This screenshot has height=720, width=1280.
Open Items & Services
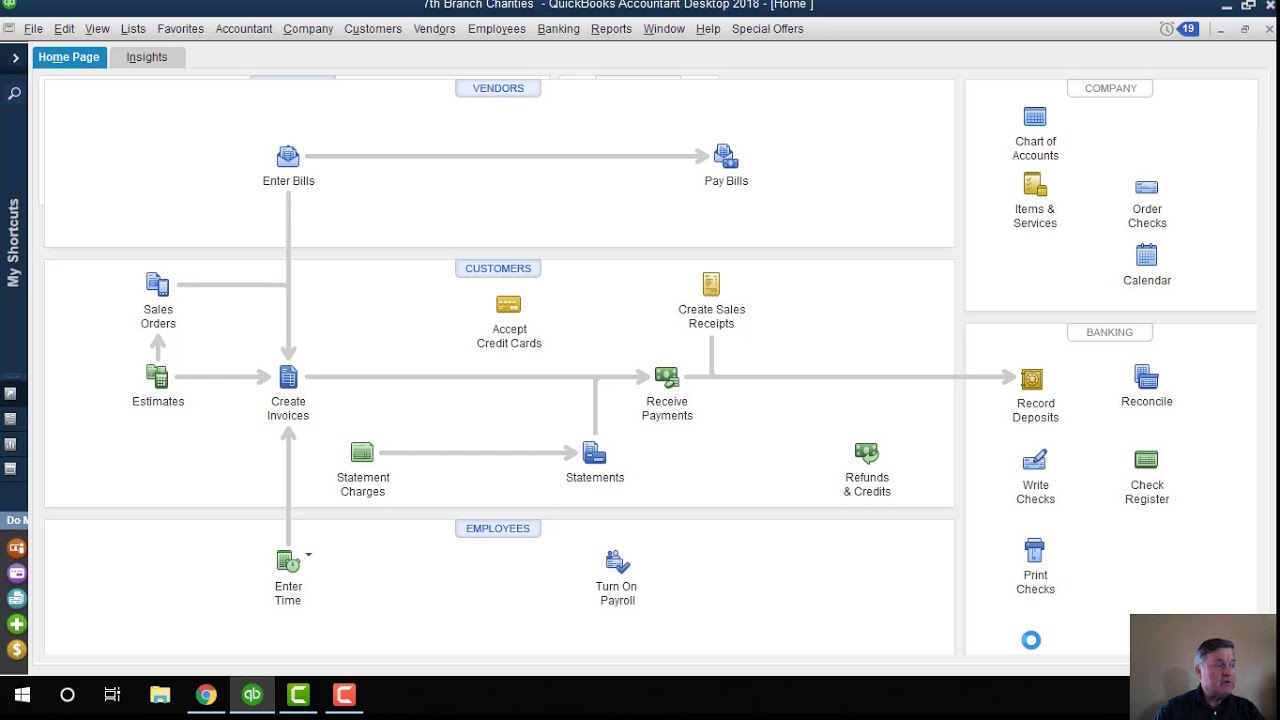coord(1035,185)
